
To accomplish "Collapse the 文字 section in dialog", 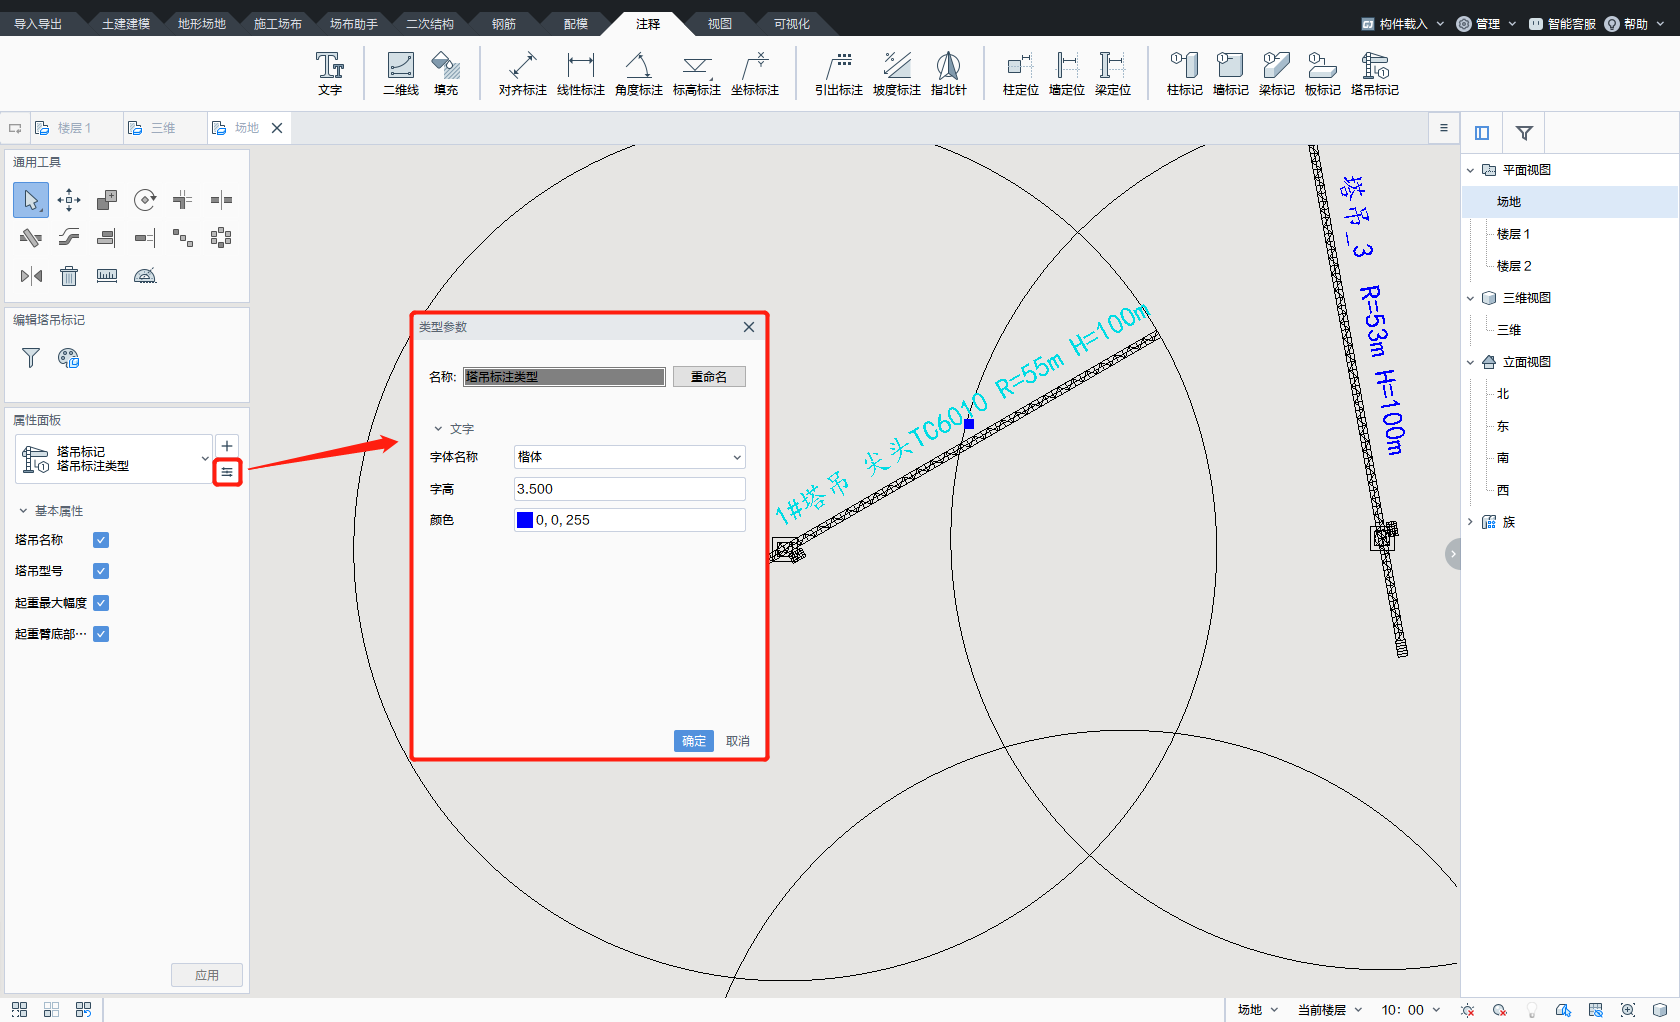I will (x=438, y=429).
